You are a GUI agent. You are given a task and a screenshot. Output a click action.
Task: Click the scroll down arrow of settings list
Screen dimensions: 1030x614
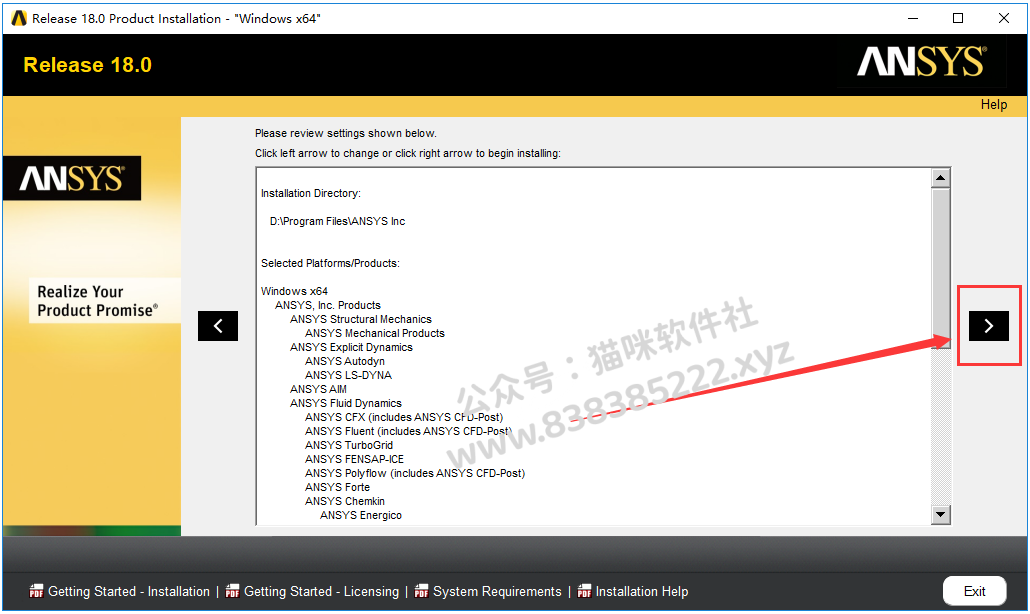(941, 515)
